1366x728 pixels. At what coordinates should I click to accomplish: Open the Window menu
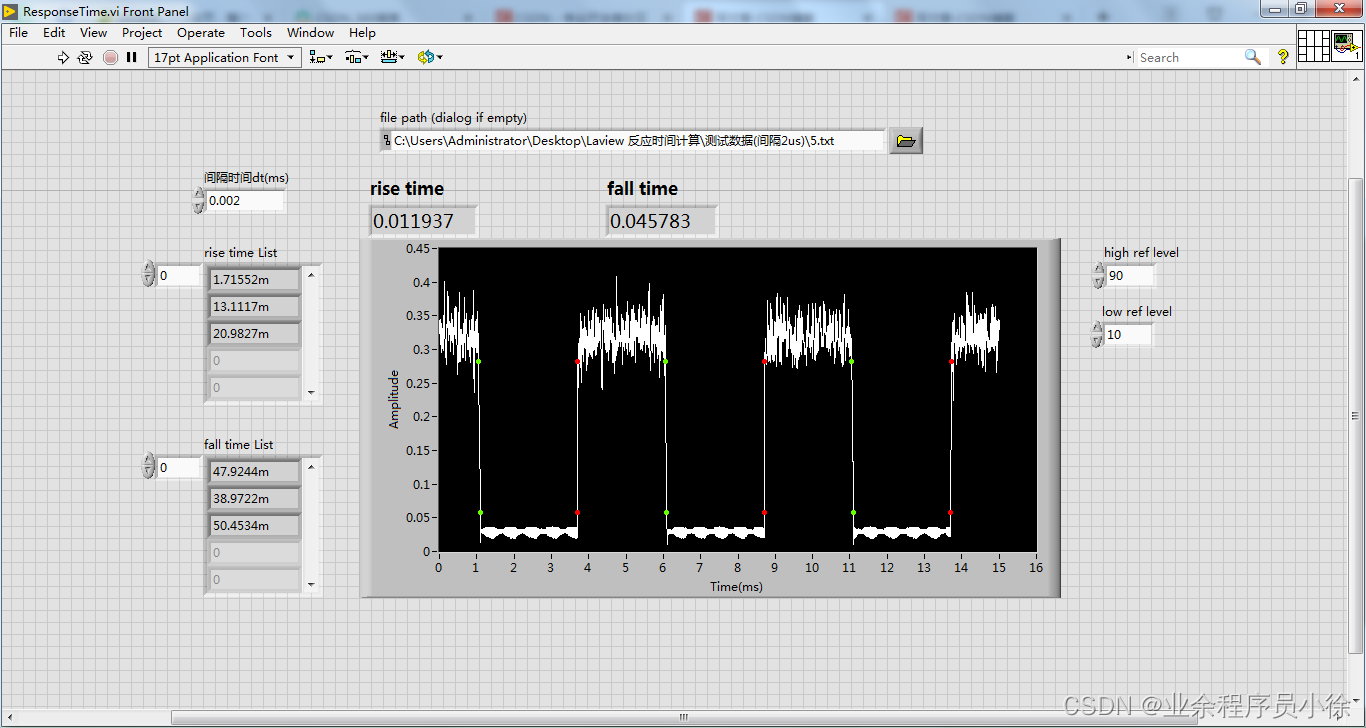pyautogui.click(x=310, y=32)
